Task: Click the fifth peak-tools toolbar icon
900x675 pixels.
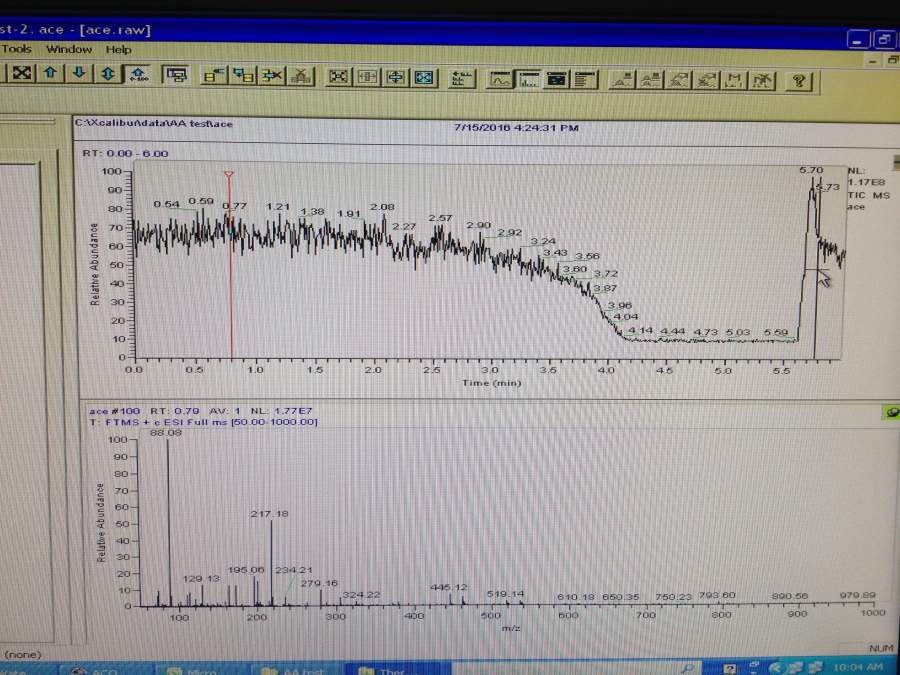Action: (x=735, y=82)
